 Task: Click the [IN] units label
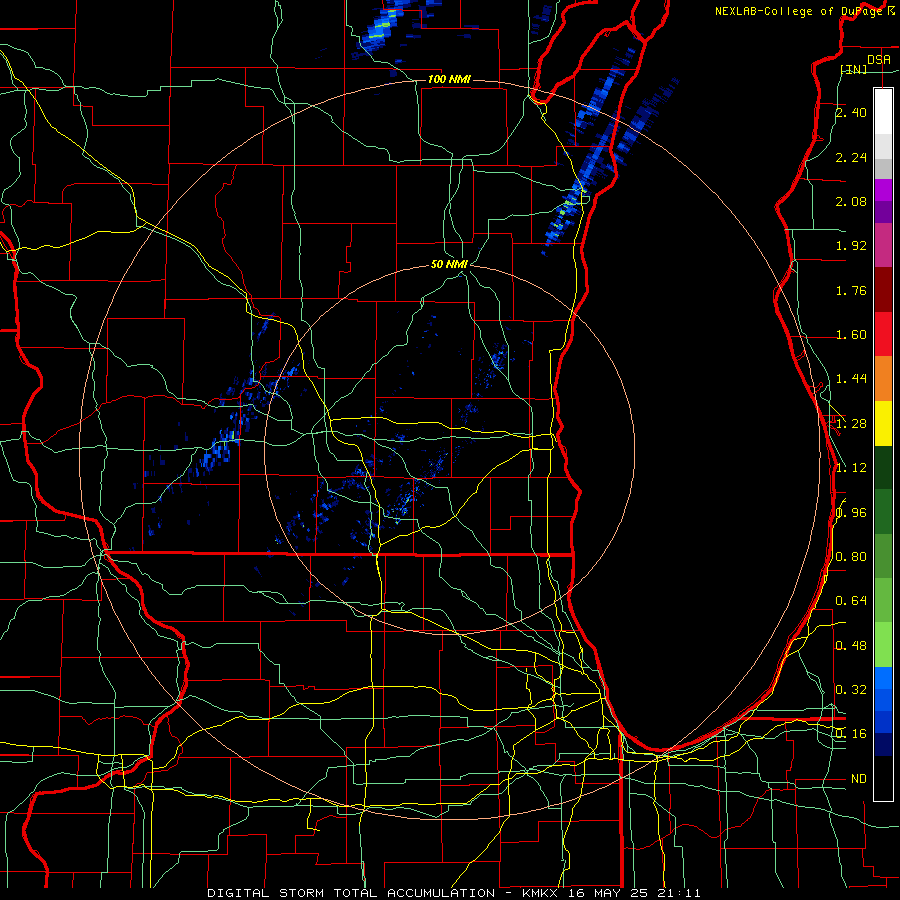pos(854,69)
